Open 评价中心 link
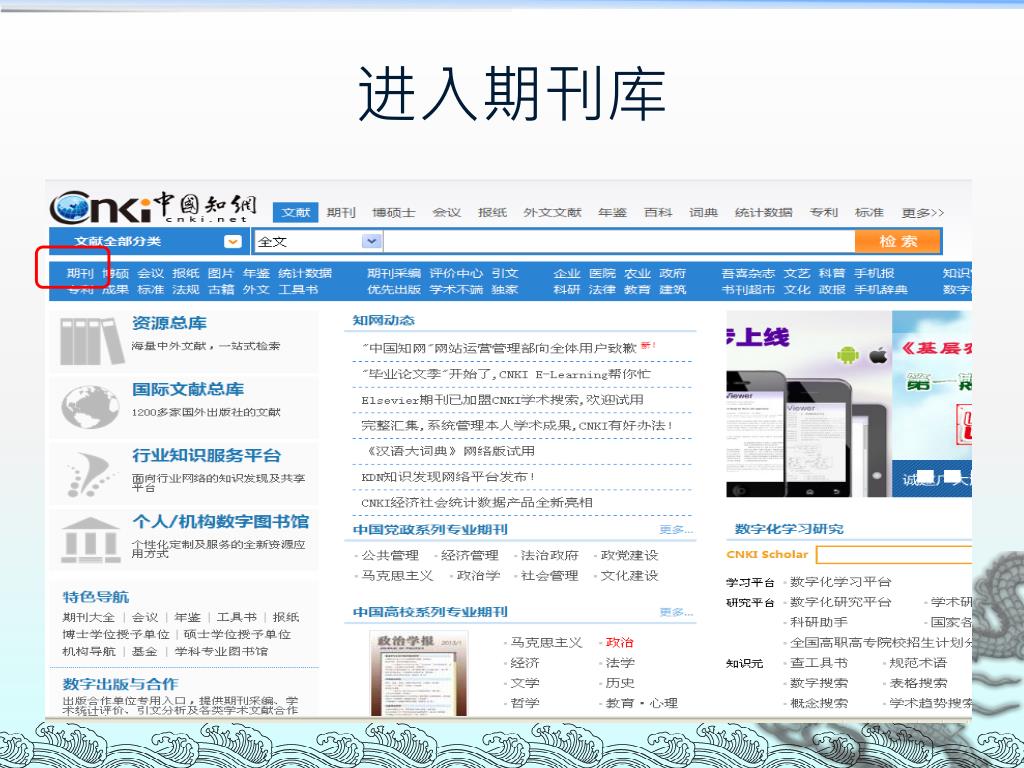This screenshot has height=768, width=1024. coord(456,273)
